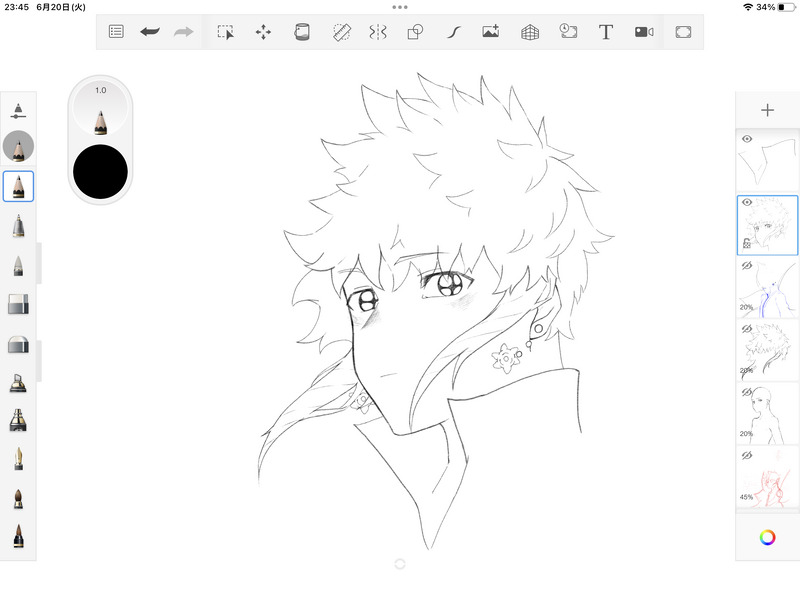Select the black ink pen brush
This screenshot has height=600, width=800.
pos(18,420)
